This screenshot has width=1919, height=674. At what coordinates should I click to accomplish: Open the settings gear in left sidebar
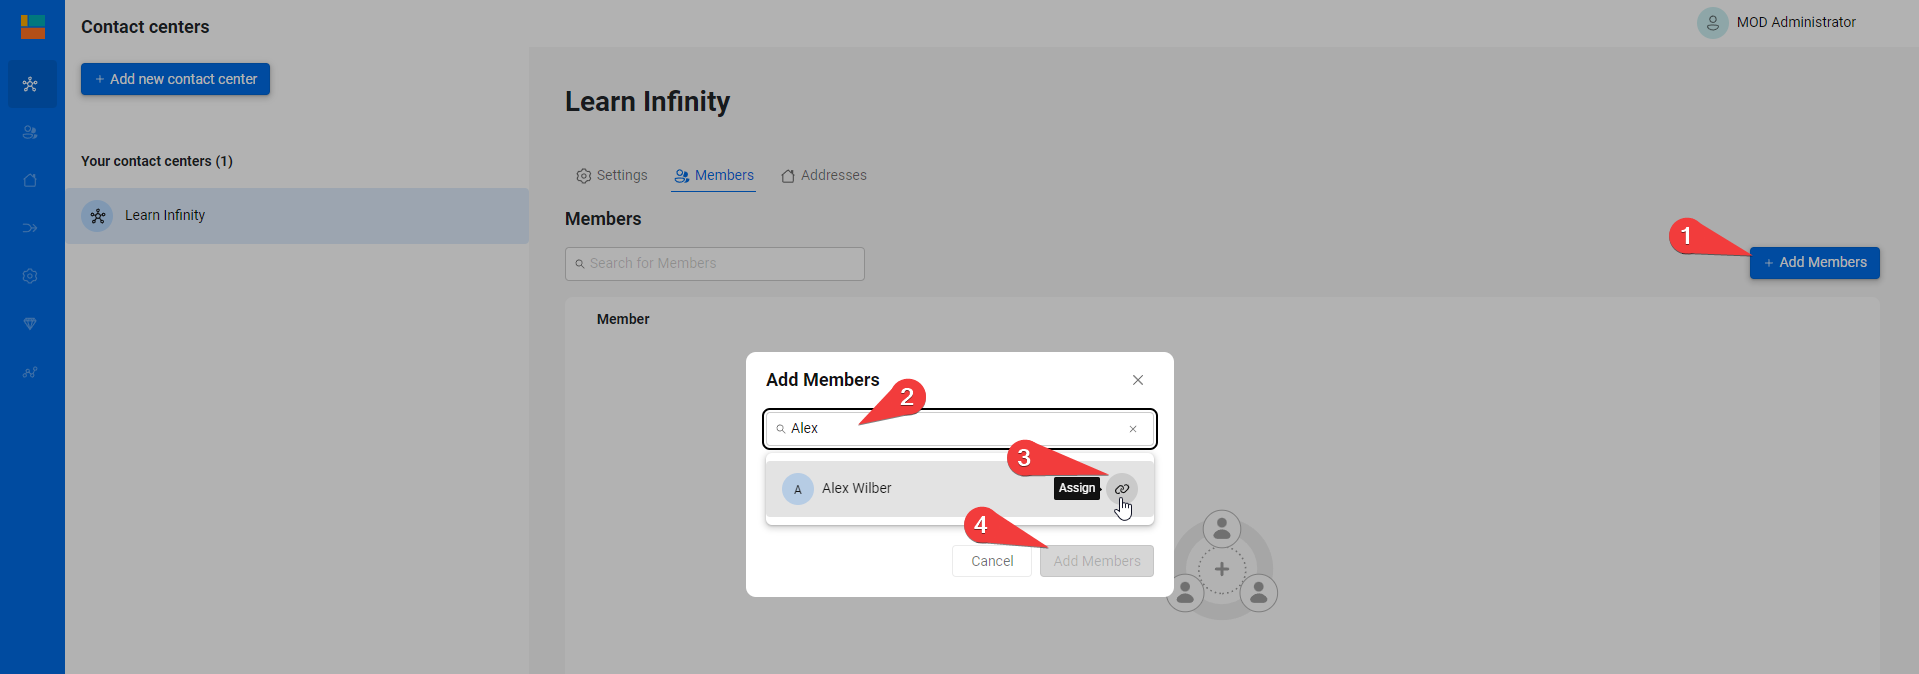click(x=30, y=276)
